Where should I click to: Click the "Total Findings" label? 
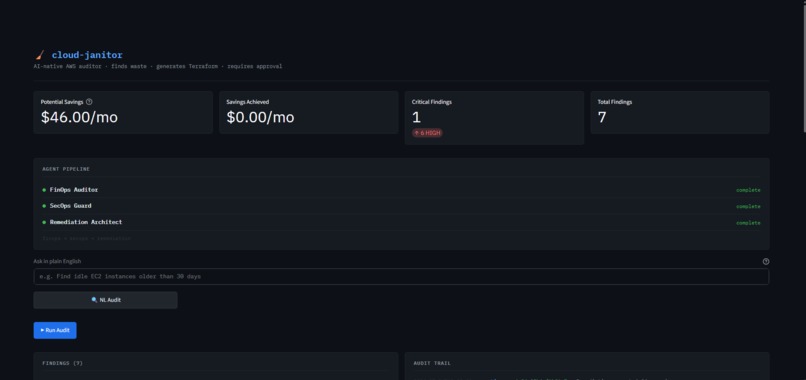click(615, 102)
